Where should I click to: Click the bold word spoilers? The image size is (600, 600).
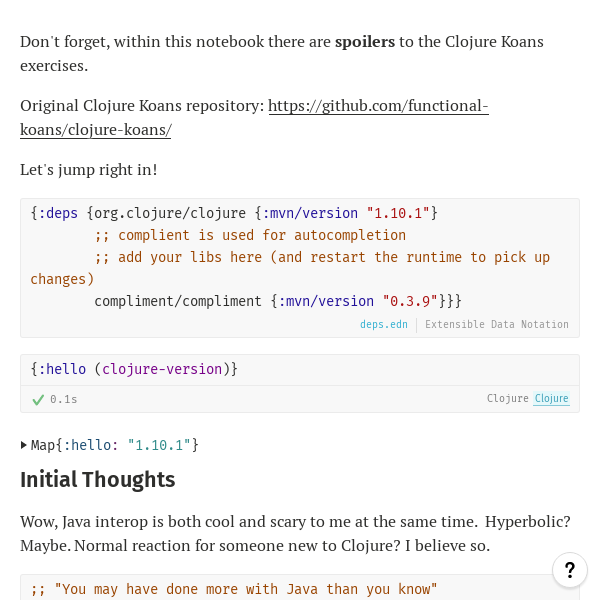[x=364, y=42]
